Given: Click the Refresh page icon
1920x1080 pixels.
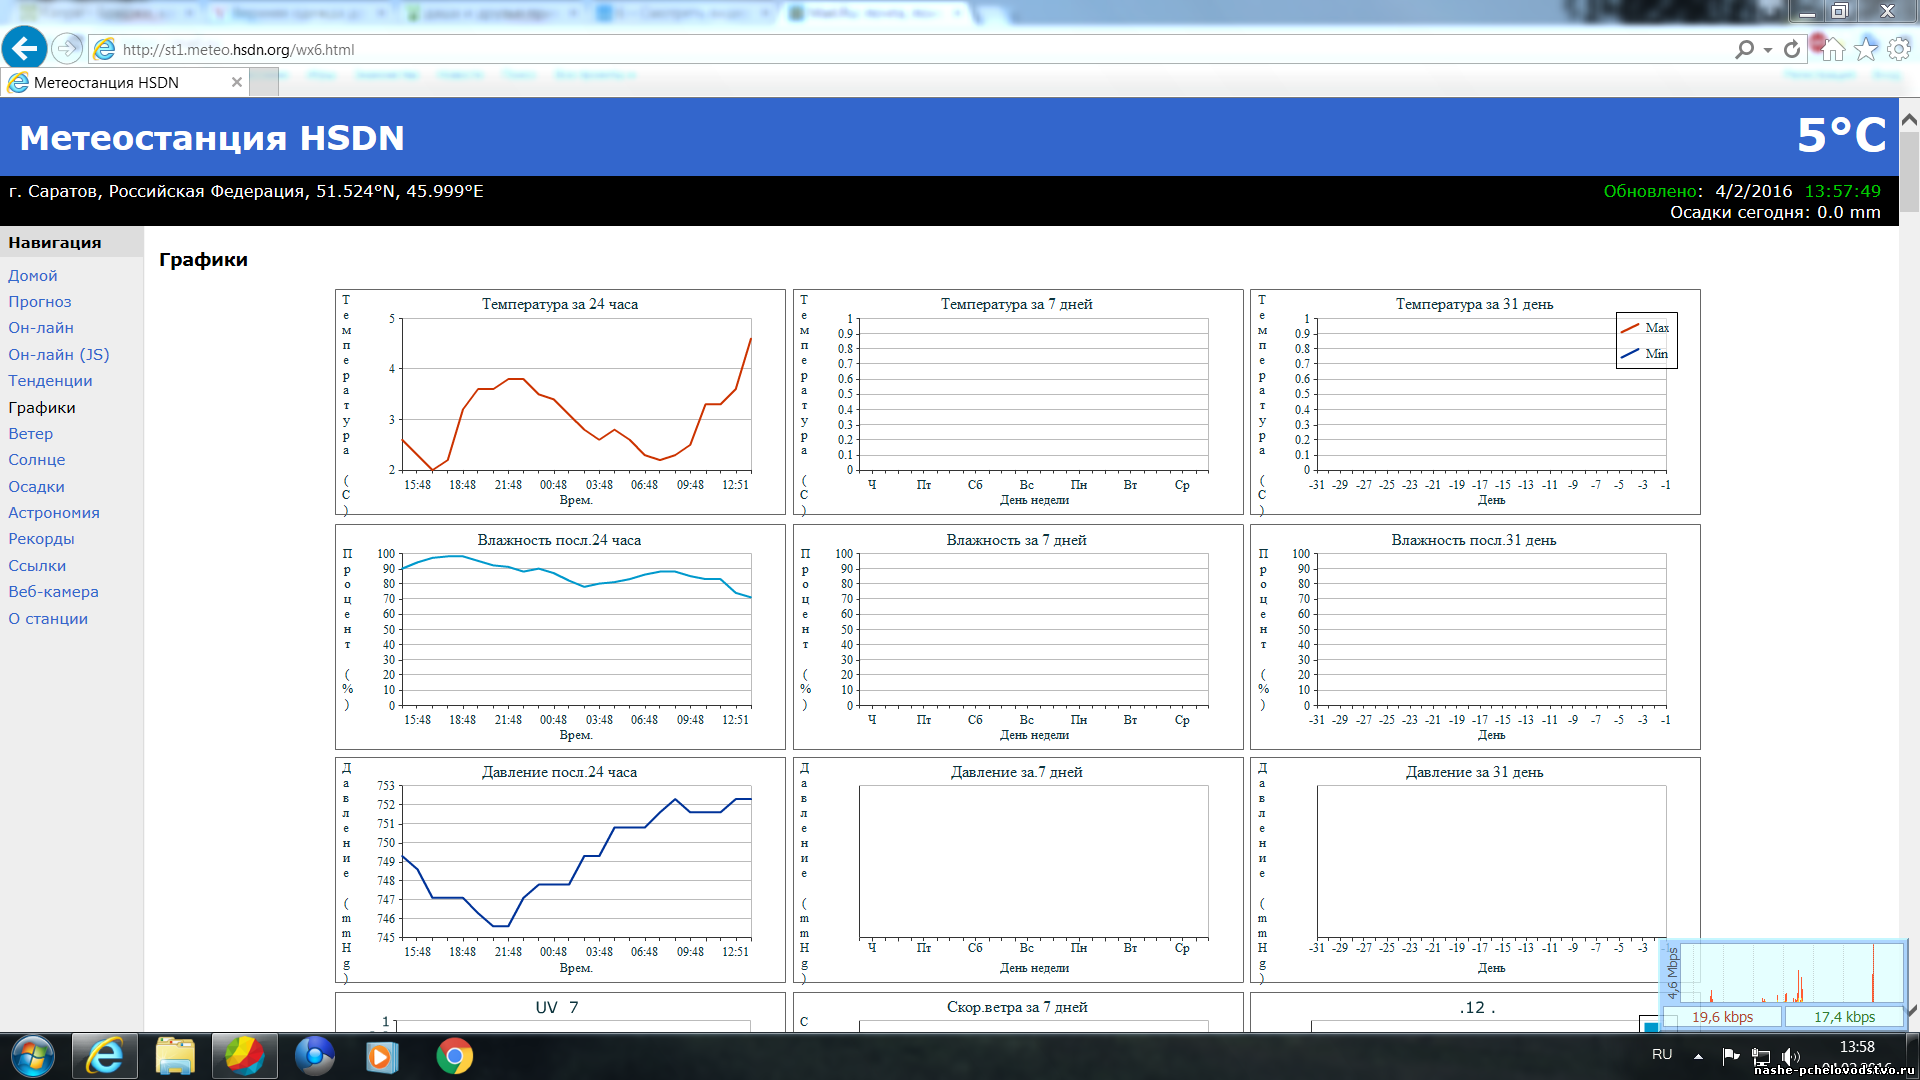Looking at the screenshot, I should (x=1792, y=49).
